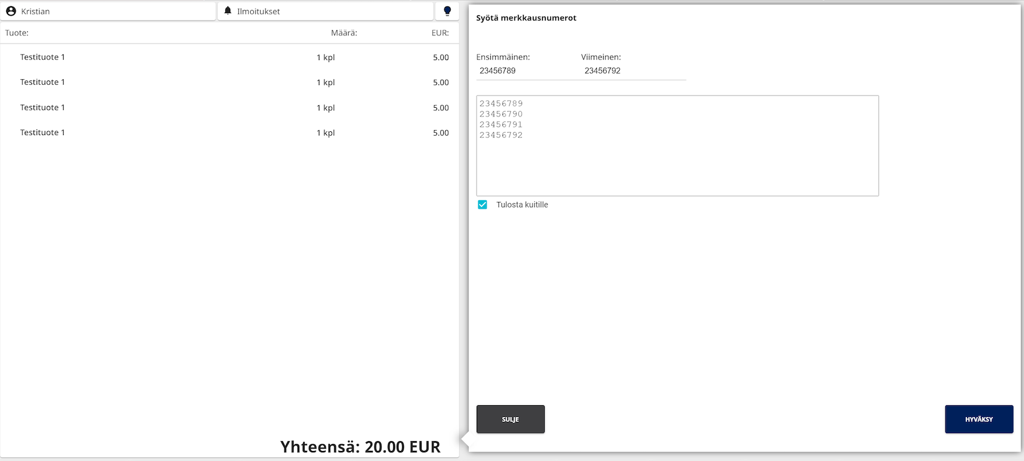Image resolution: width=1024 pixels, height=461 pixels.
Task: Click the Yhteensä 20.00 EUR total
Action: (360, 447)
